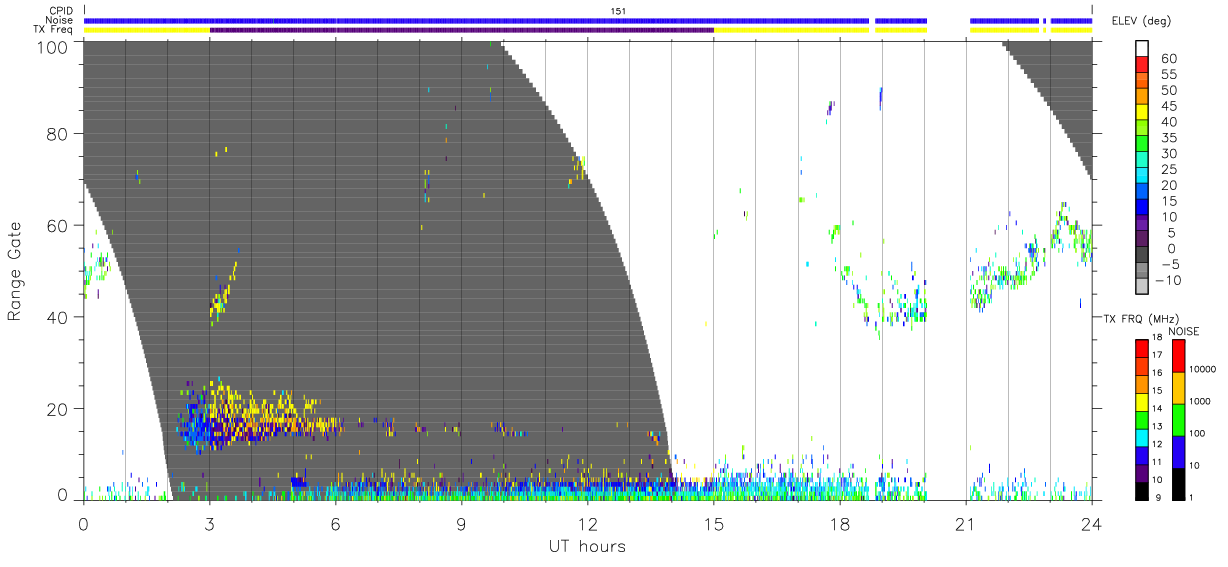Click the yellow TX Freq strip before 3 UT

pos(146,30)
